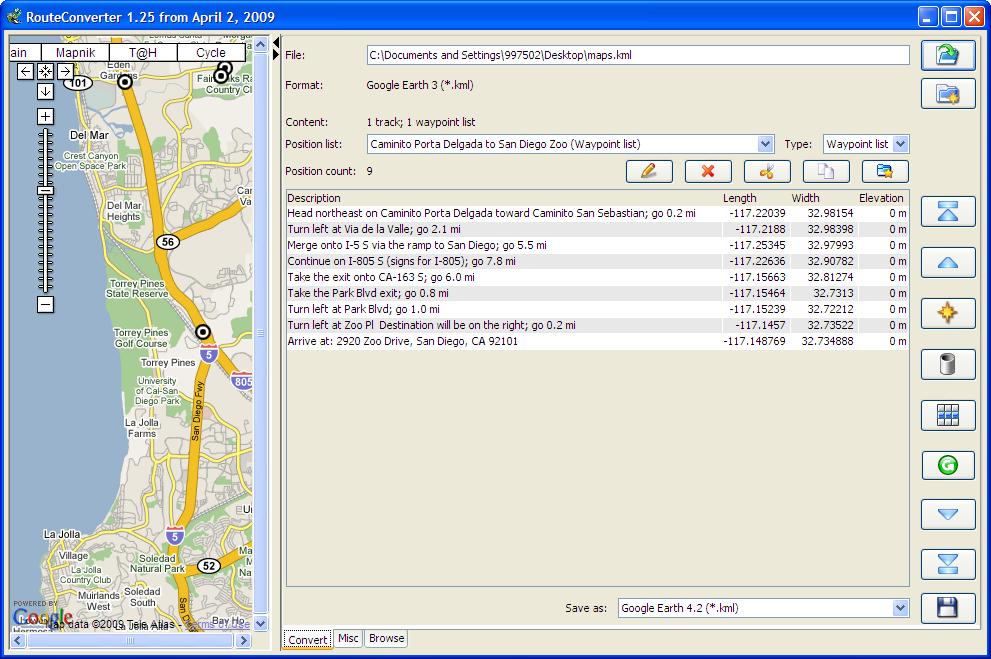This screenshot has width=991, height=659.
Task: Select row 'Arrive at: 2920 Zoo Drive'
Action: (597, 341)
